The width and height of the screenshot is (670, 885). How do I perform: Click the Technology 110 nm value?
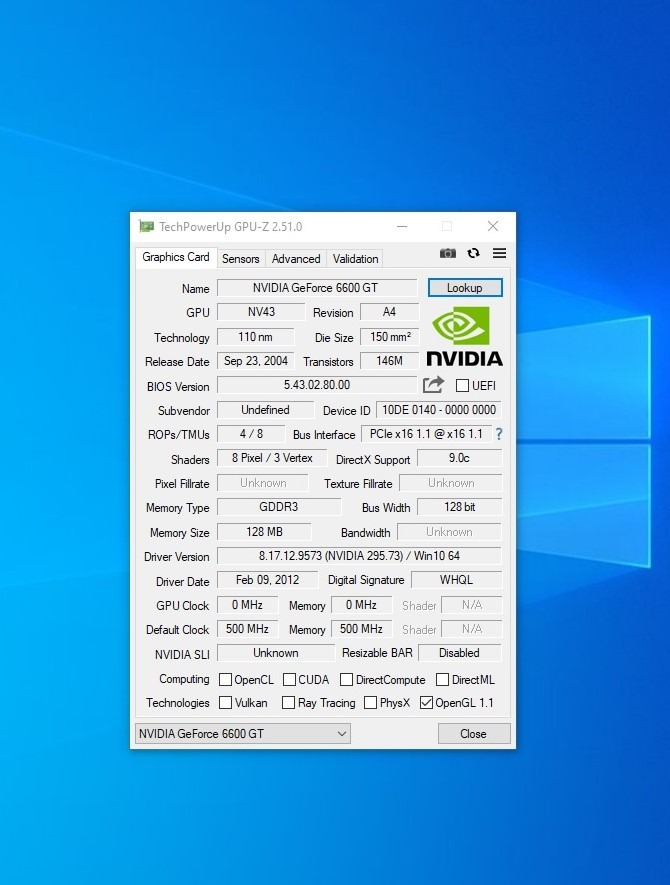click(256, 337)
